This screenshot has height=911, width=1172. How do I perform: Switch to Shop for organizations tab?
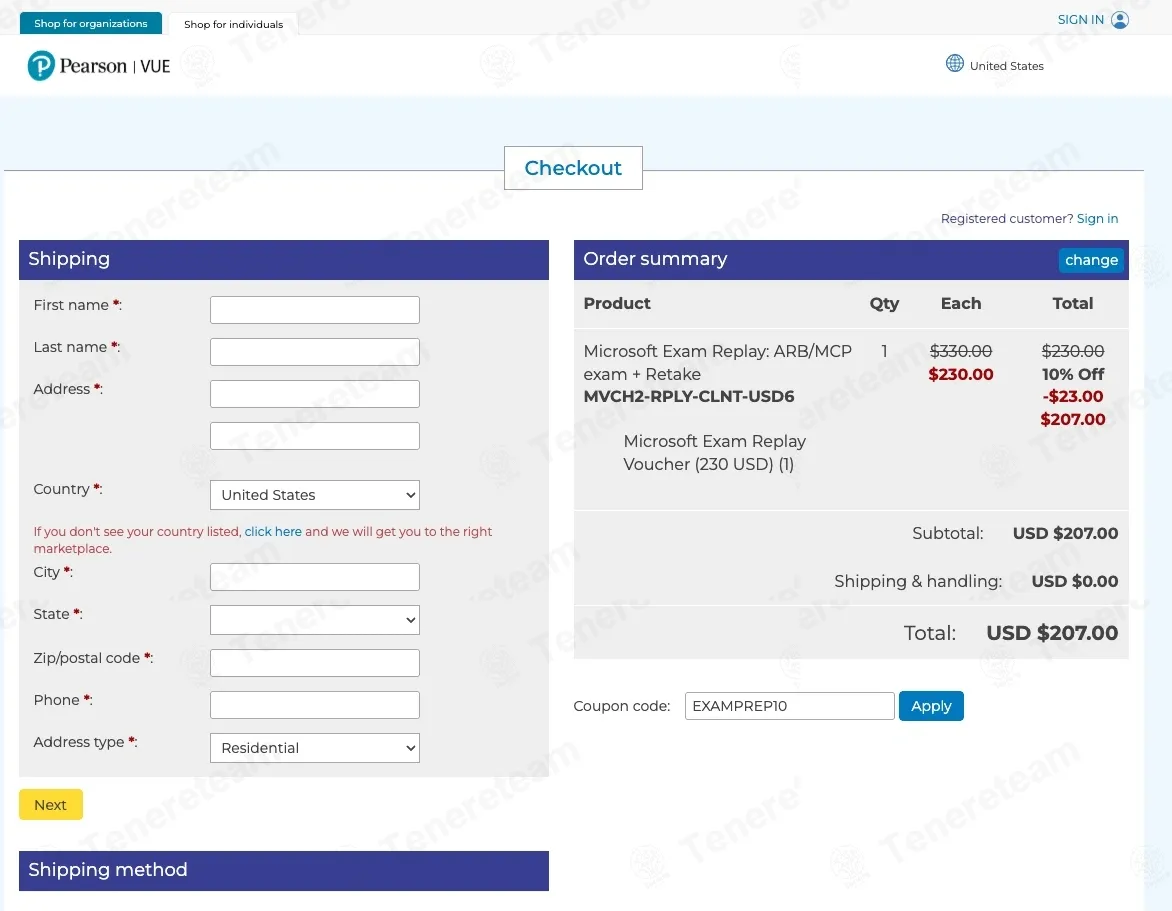pyautogui.click(x=90, y=23)
